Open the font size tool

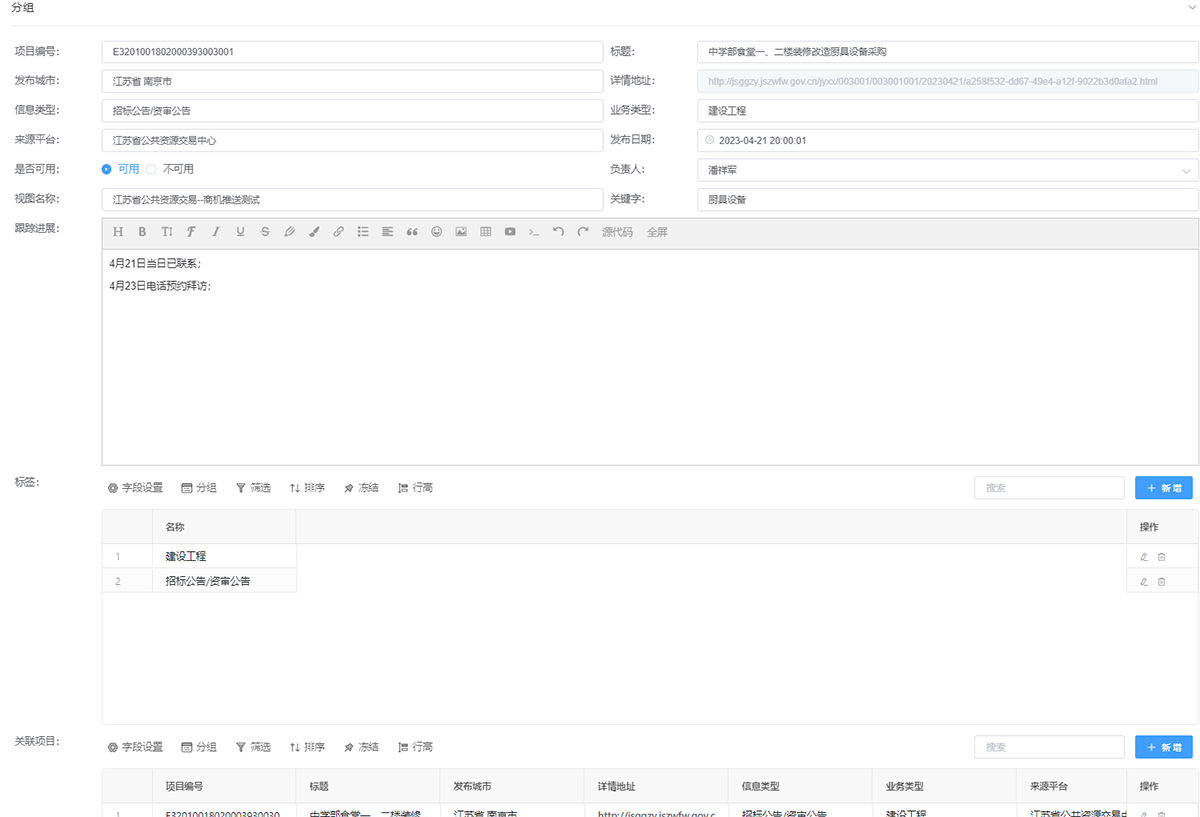point(167,232)
